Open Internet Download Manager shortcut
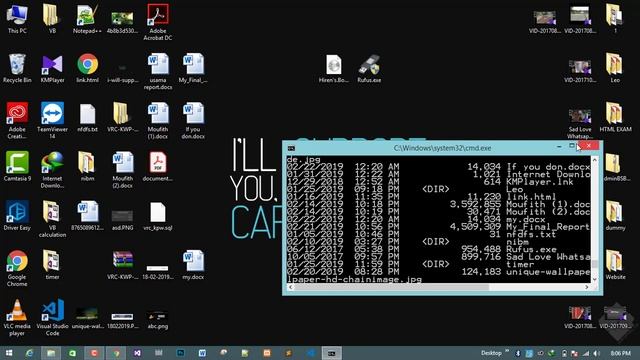Viewport: 640px width, 360px height. (x=52, y=170)
